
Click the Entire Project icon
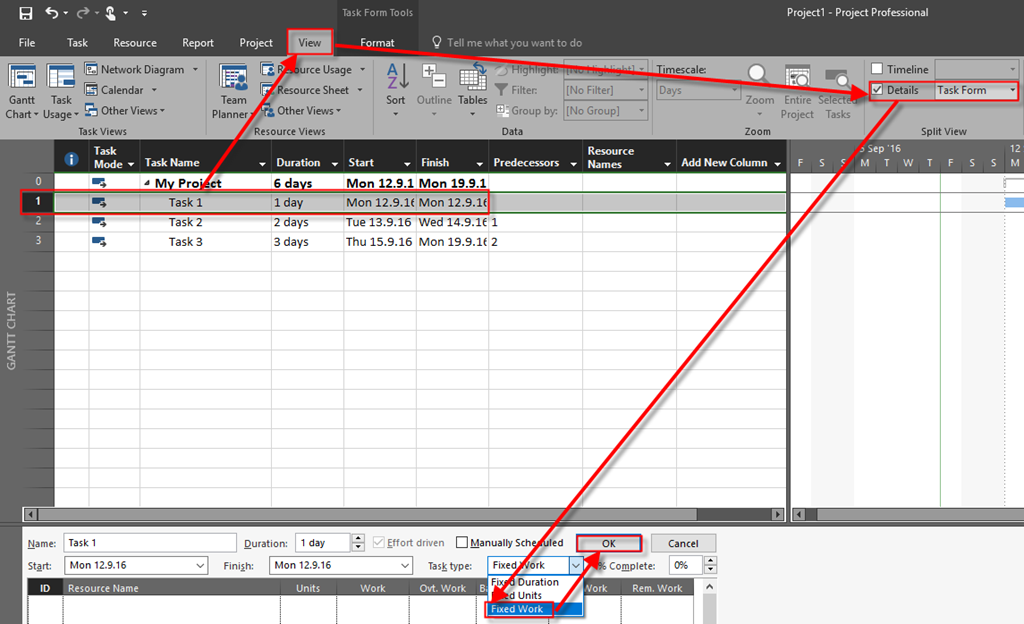(797, 78)
